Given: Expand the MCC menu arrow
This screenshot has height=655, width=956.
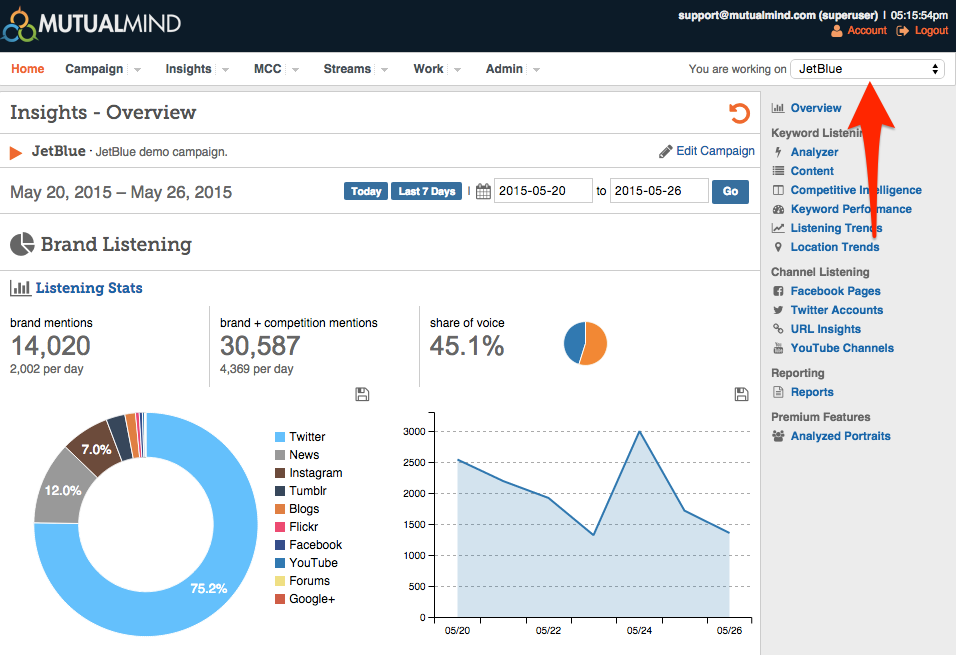Looking at the screenshot, I should click(x=295, y=70).
